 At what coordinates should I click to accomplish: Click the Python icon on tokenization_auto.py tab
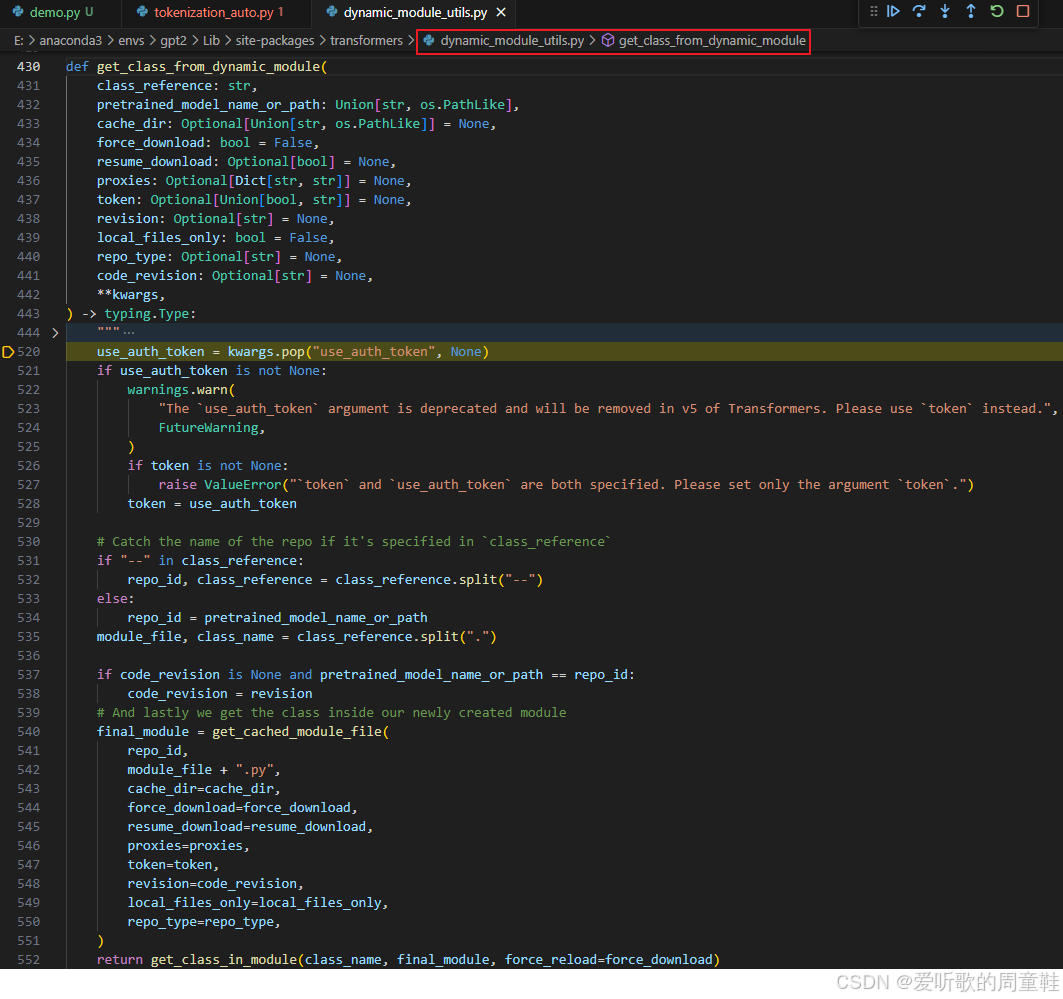coord(142,12)
